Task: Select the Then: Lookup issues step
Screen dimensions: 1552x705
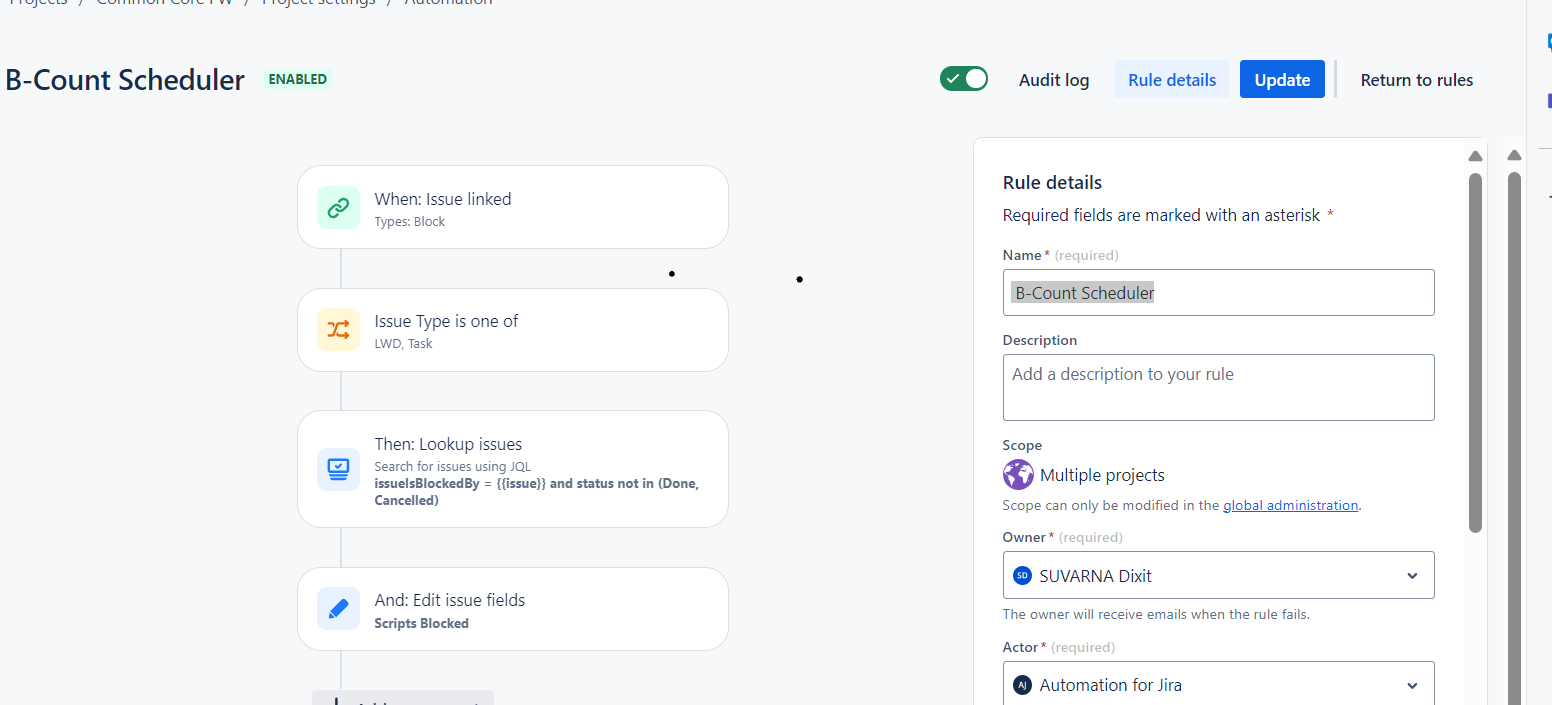Action: [512, 469]
